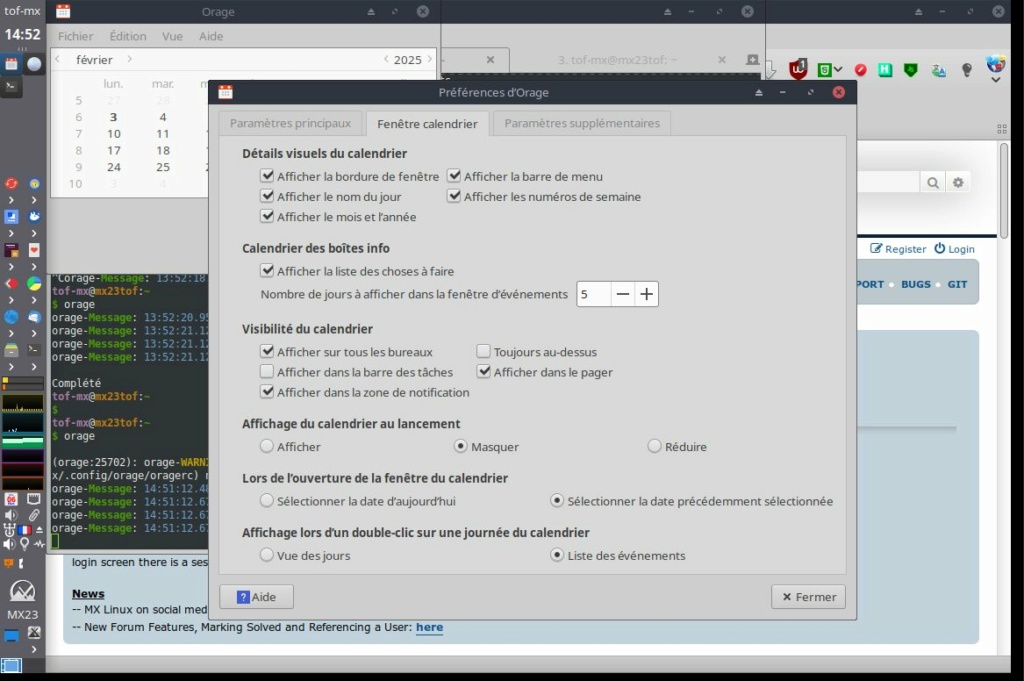Enable Afficher dans la barre des tâches
The image size is (1024, 681).
click(x=266, y=372)
